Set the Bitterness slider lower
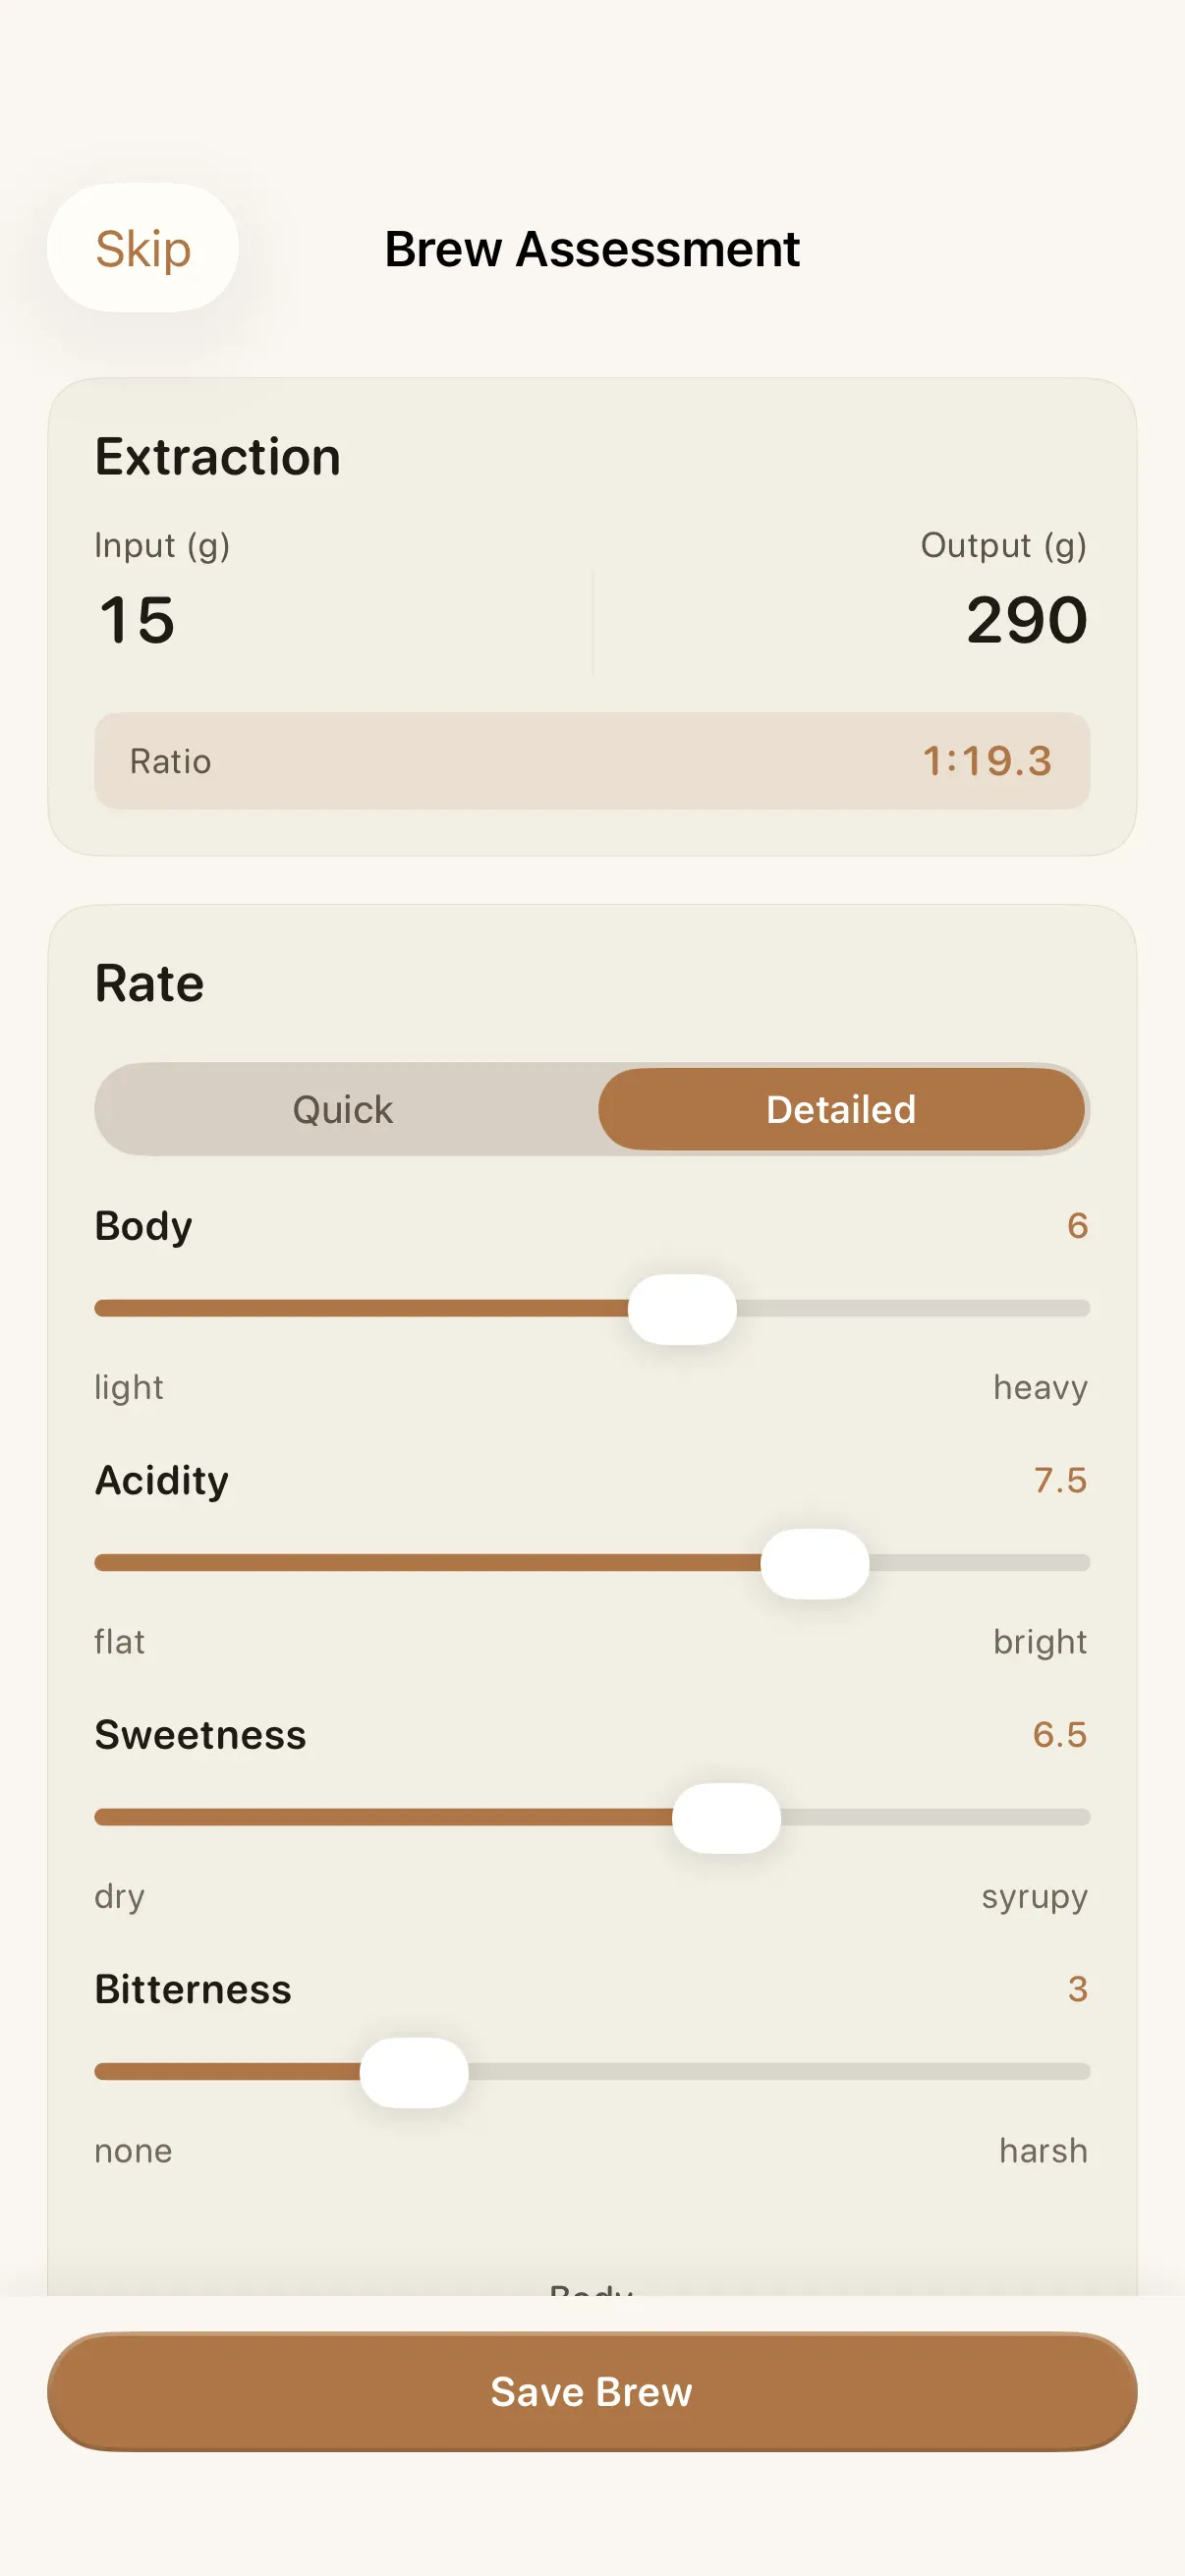Viewport: 1185px width, 2576px height. click(416, 2072)
